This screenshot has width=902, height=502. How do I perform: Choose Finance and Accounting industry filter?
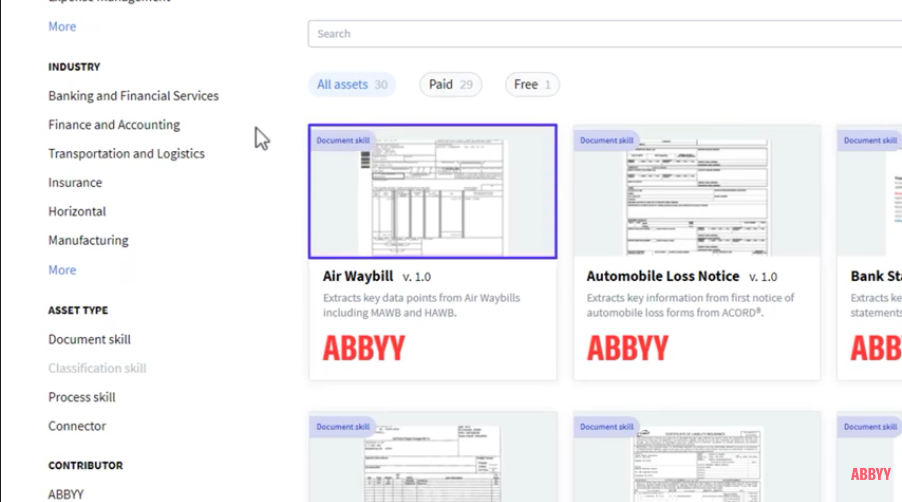[114, 125]
